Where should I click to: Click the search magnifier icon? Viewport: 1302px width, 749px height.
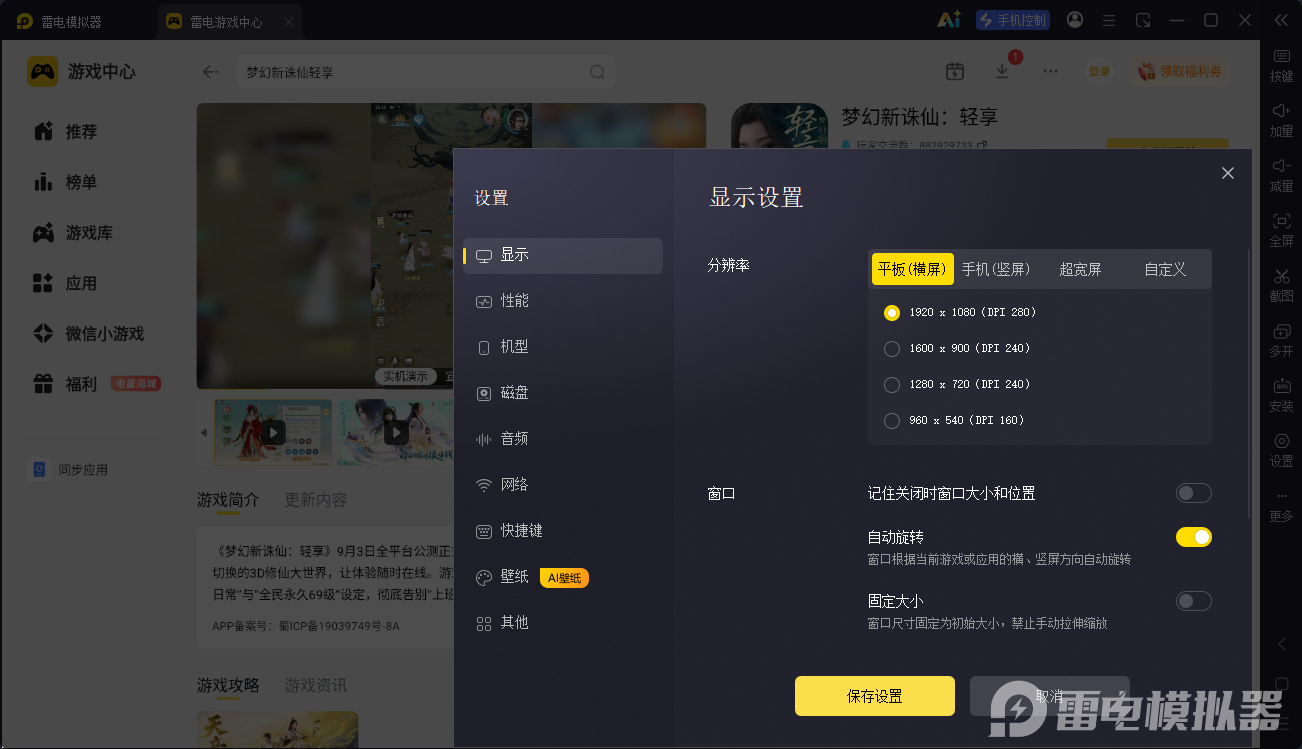click(597, 72)
